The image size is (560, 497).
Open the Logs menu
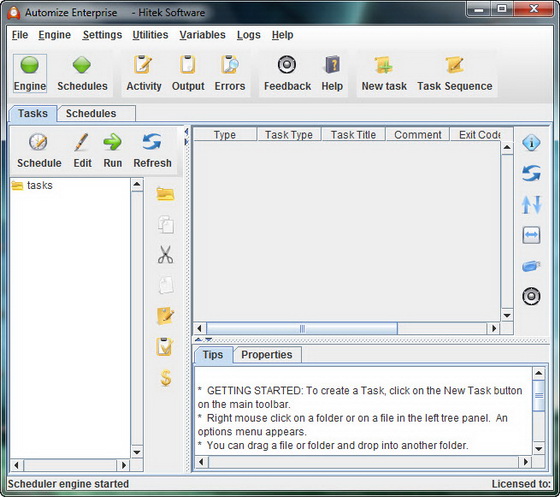point(249,35)
